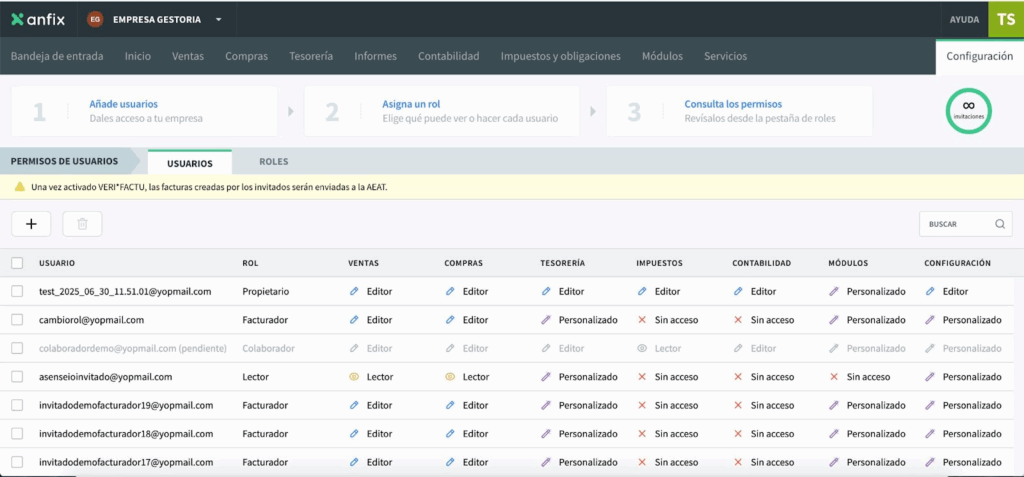Screen dimensions: 1024x477
Task: Check the box for cambiorol@yopmail.com
Action: [17, 320]
